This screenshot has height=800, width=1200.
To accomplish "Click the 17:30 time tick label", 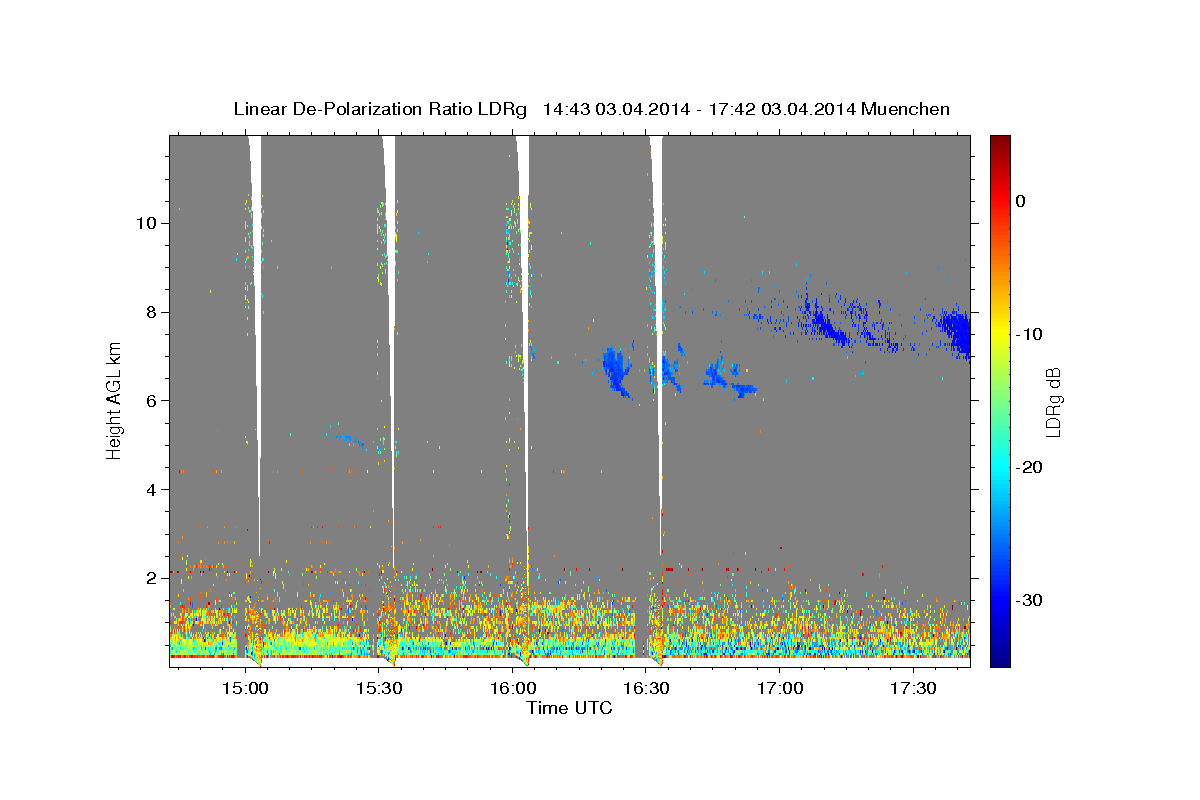I will point(913,688).
